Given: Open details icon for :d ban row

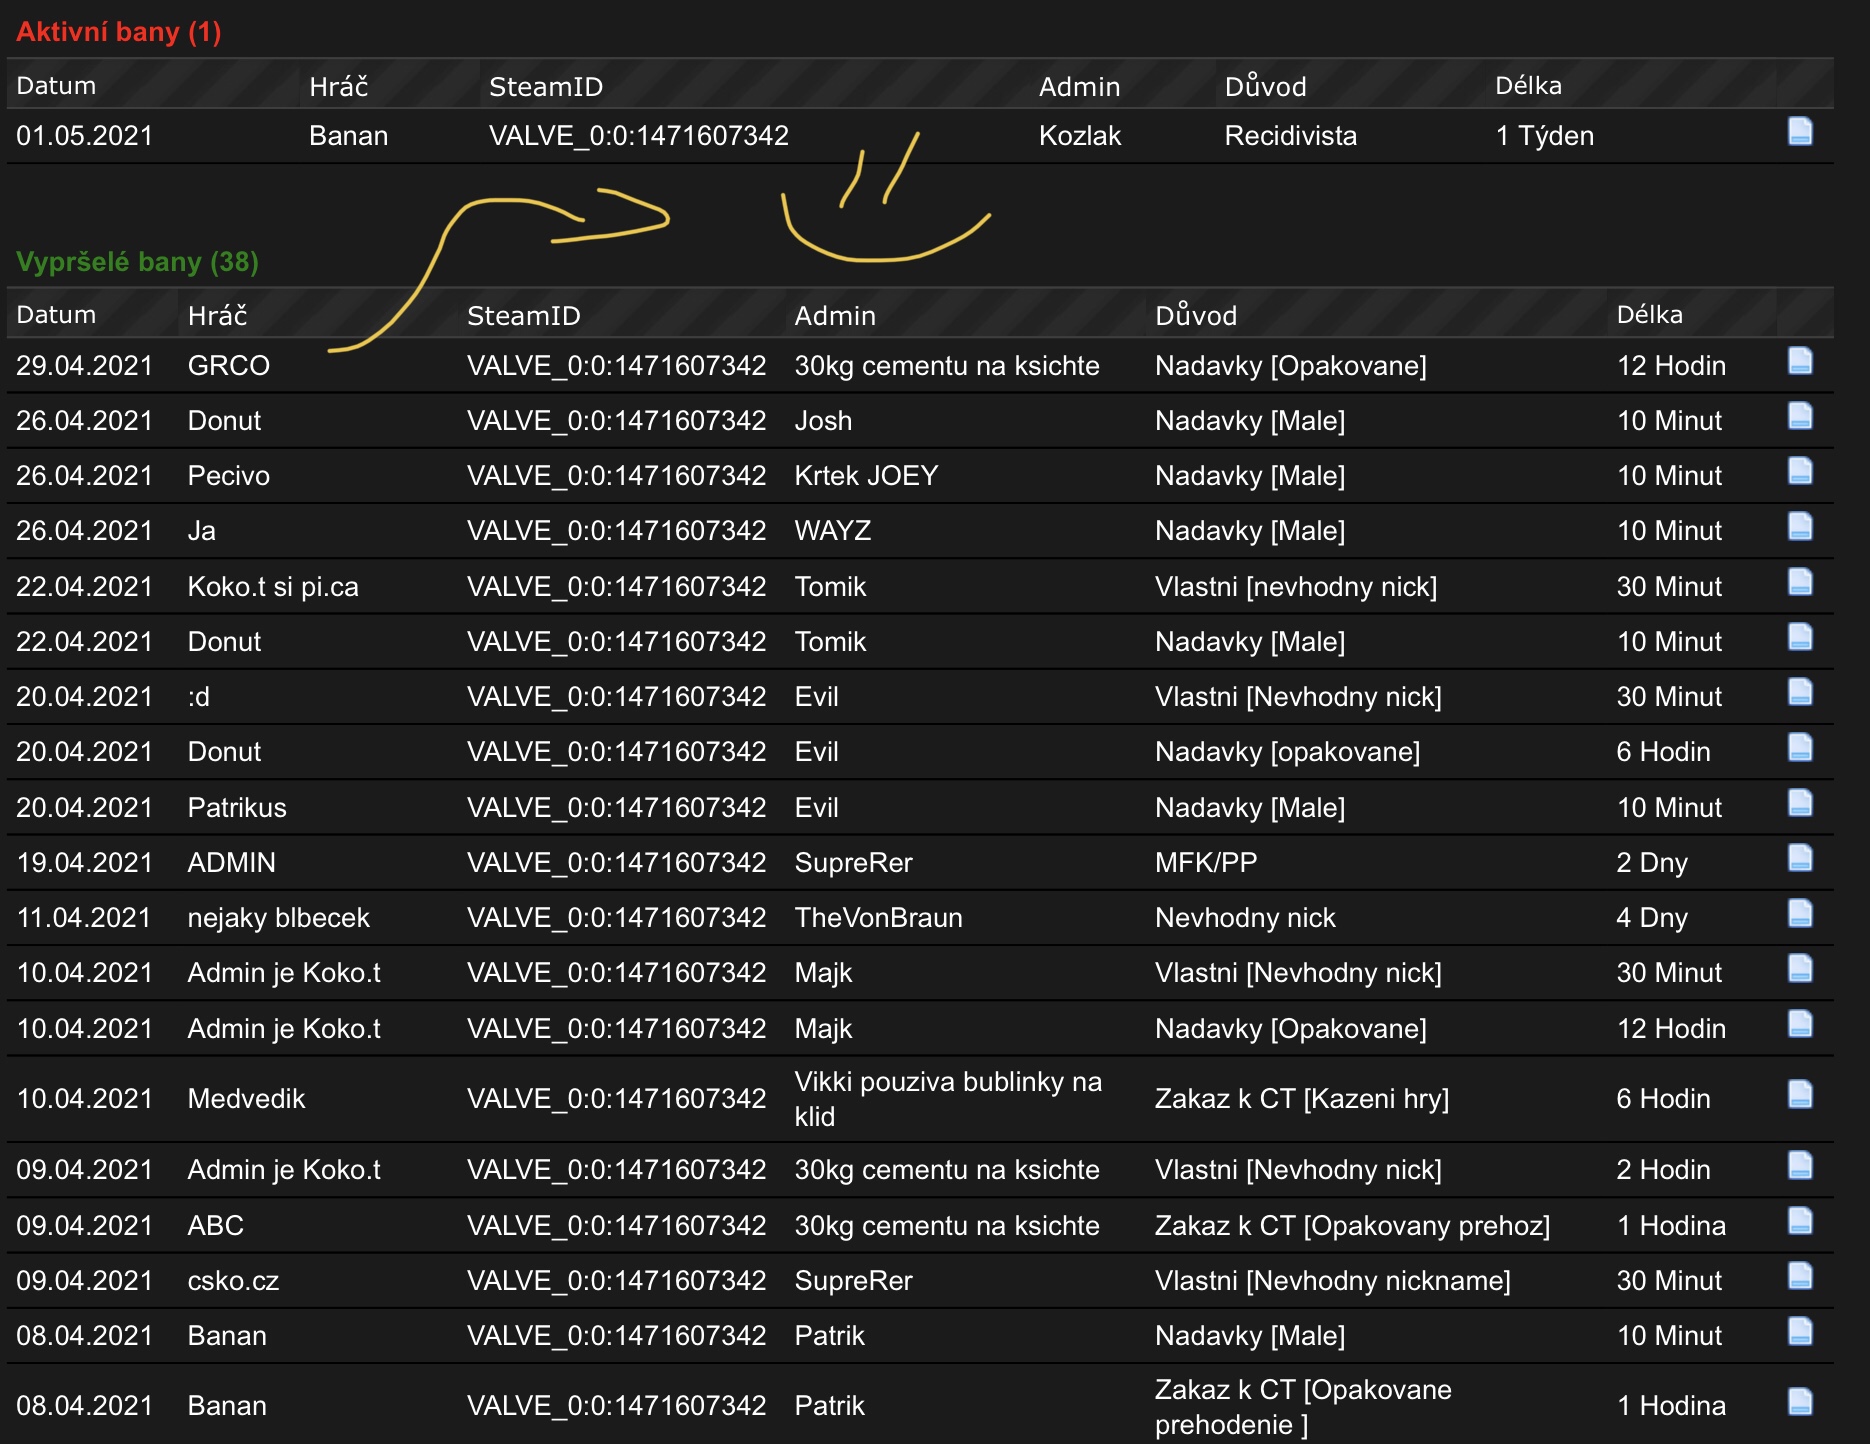Looking at the screenshot, I should 1799,692.
